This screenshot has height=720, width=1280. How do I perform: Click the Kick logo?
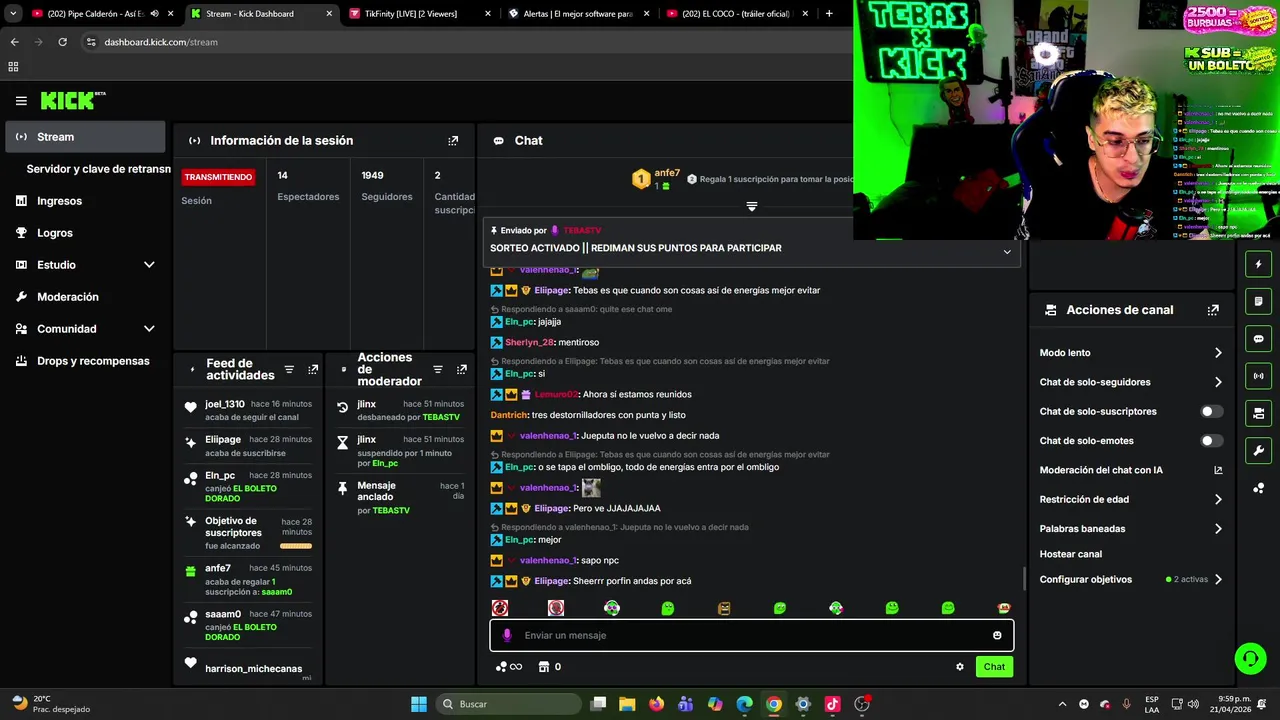(x=72, y=100)
